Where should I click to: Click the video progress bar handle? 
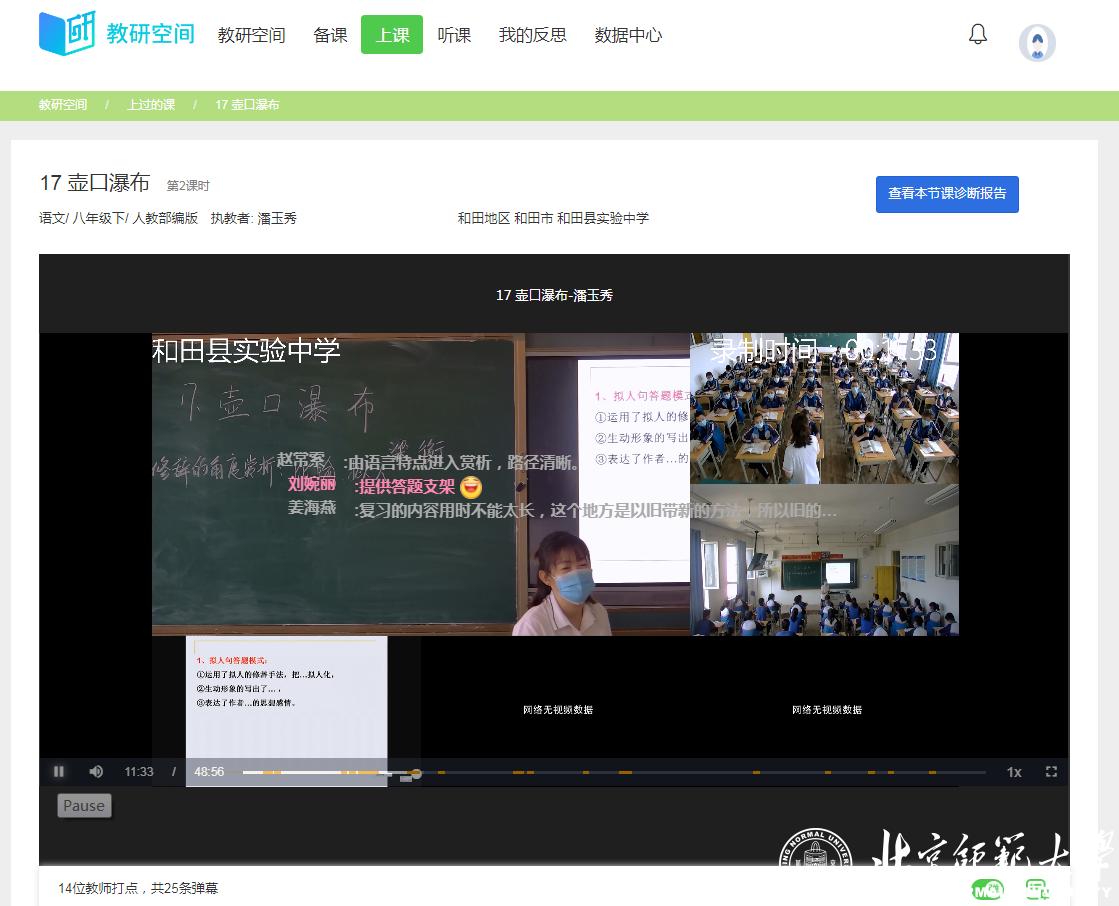pos(416,773)
